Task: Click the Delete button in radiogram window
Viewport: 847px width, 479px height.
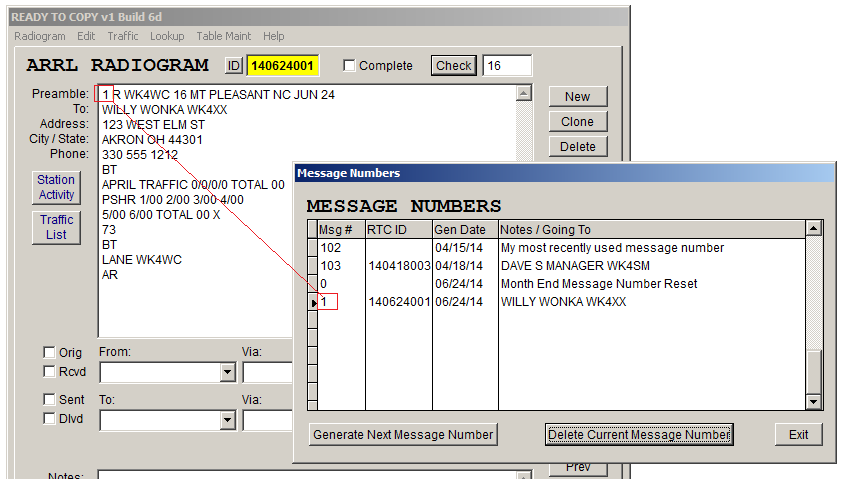Action: coord(578,146)
